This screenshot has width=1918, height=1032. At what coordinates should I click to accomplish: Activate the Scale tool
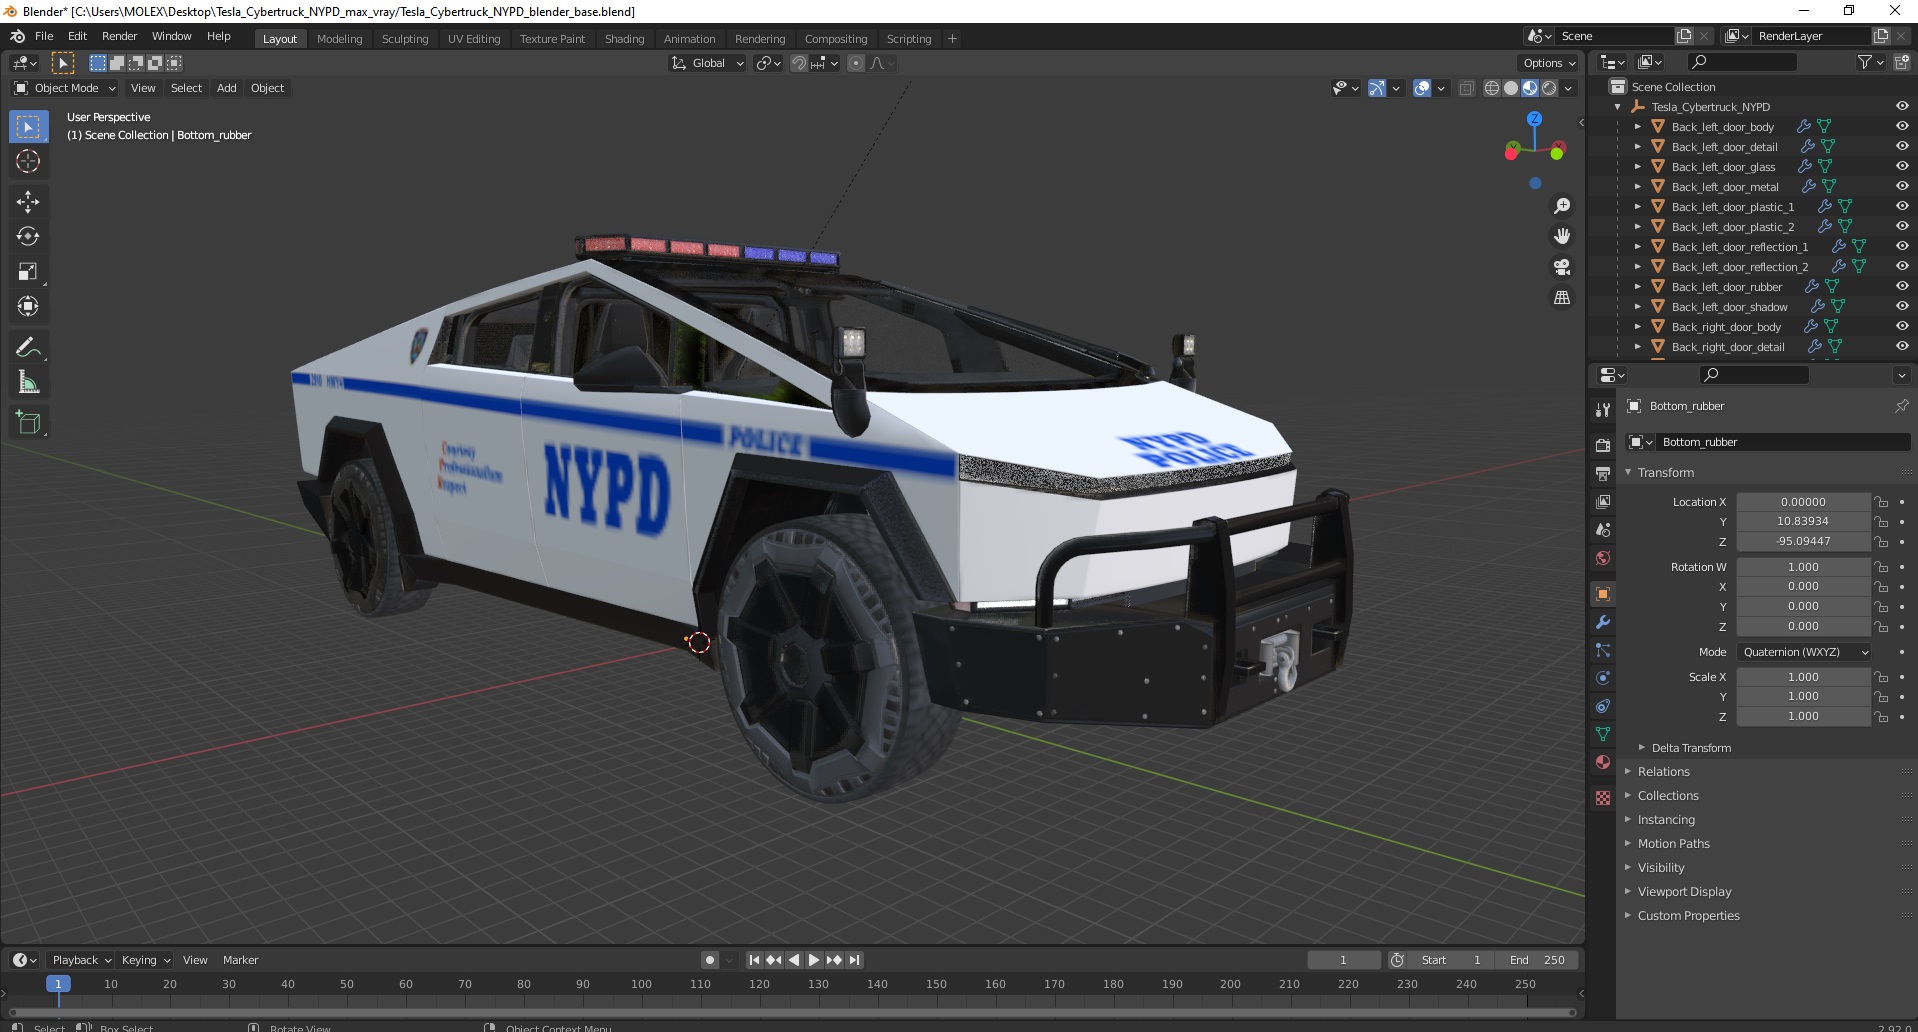28,272
